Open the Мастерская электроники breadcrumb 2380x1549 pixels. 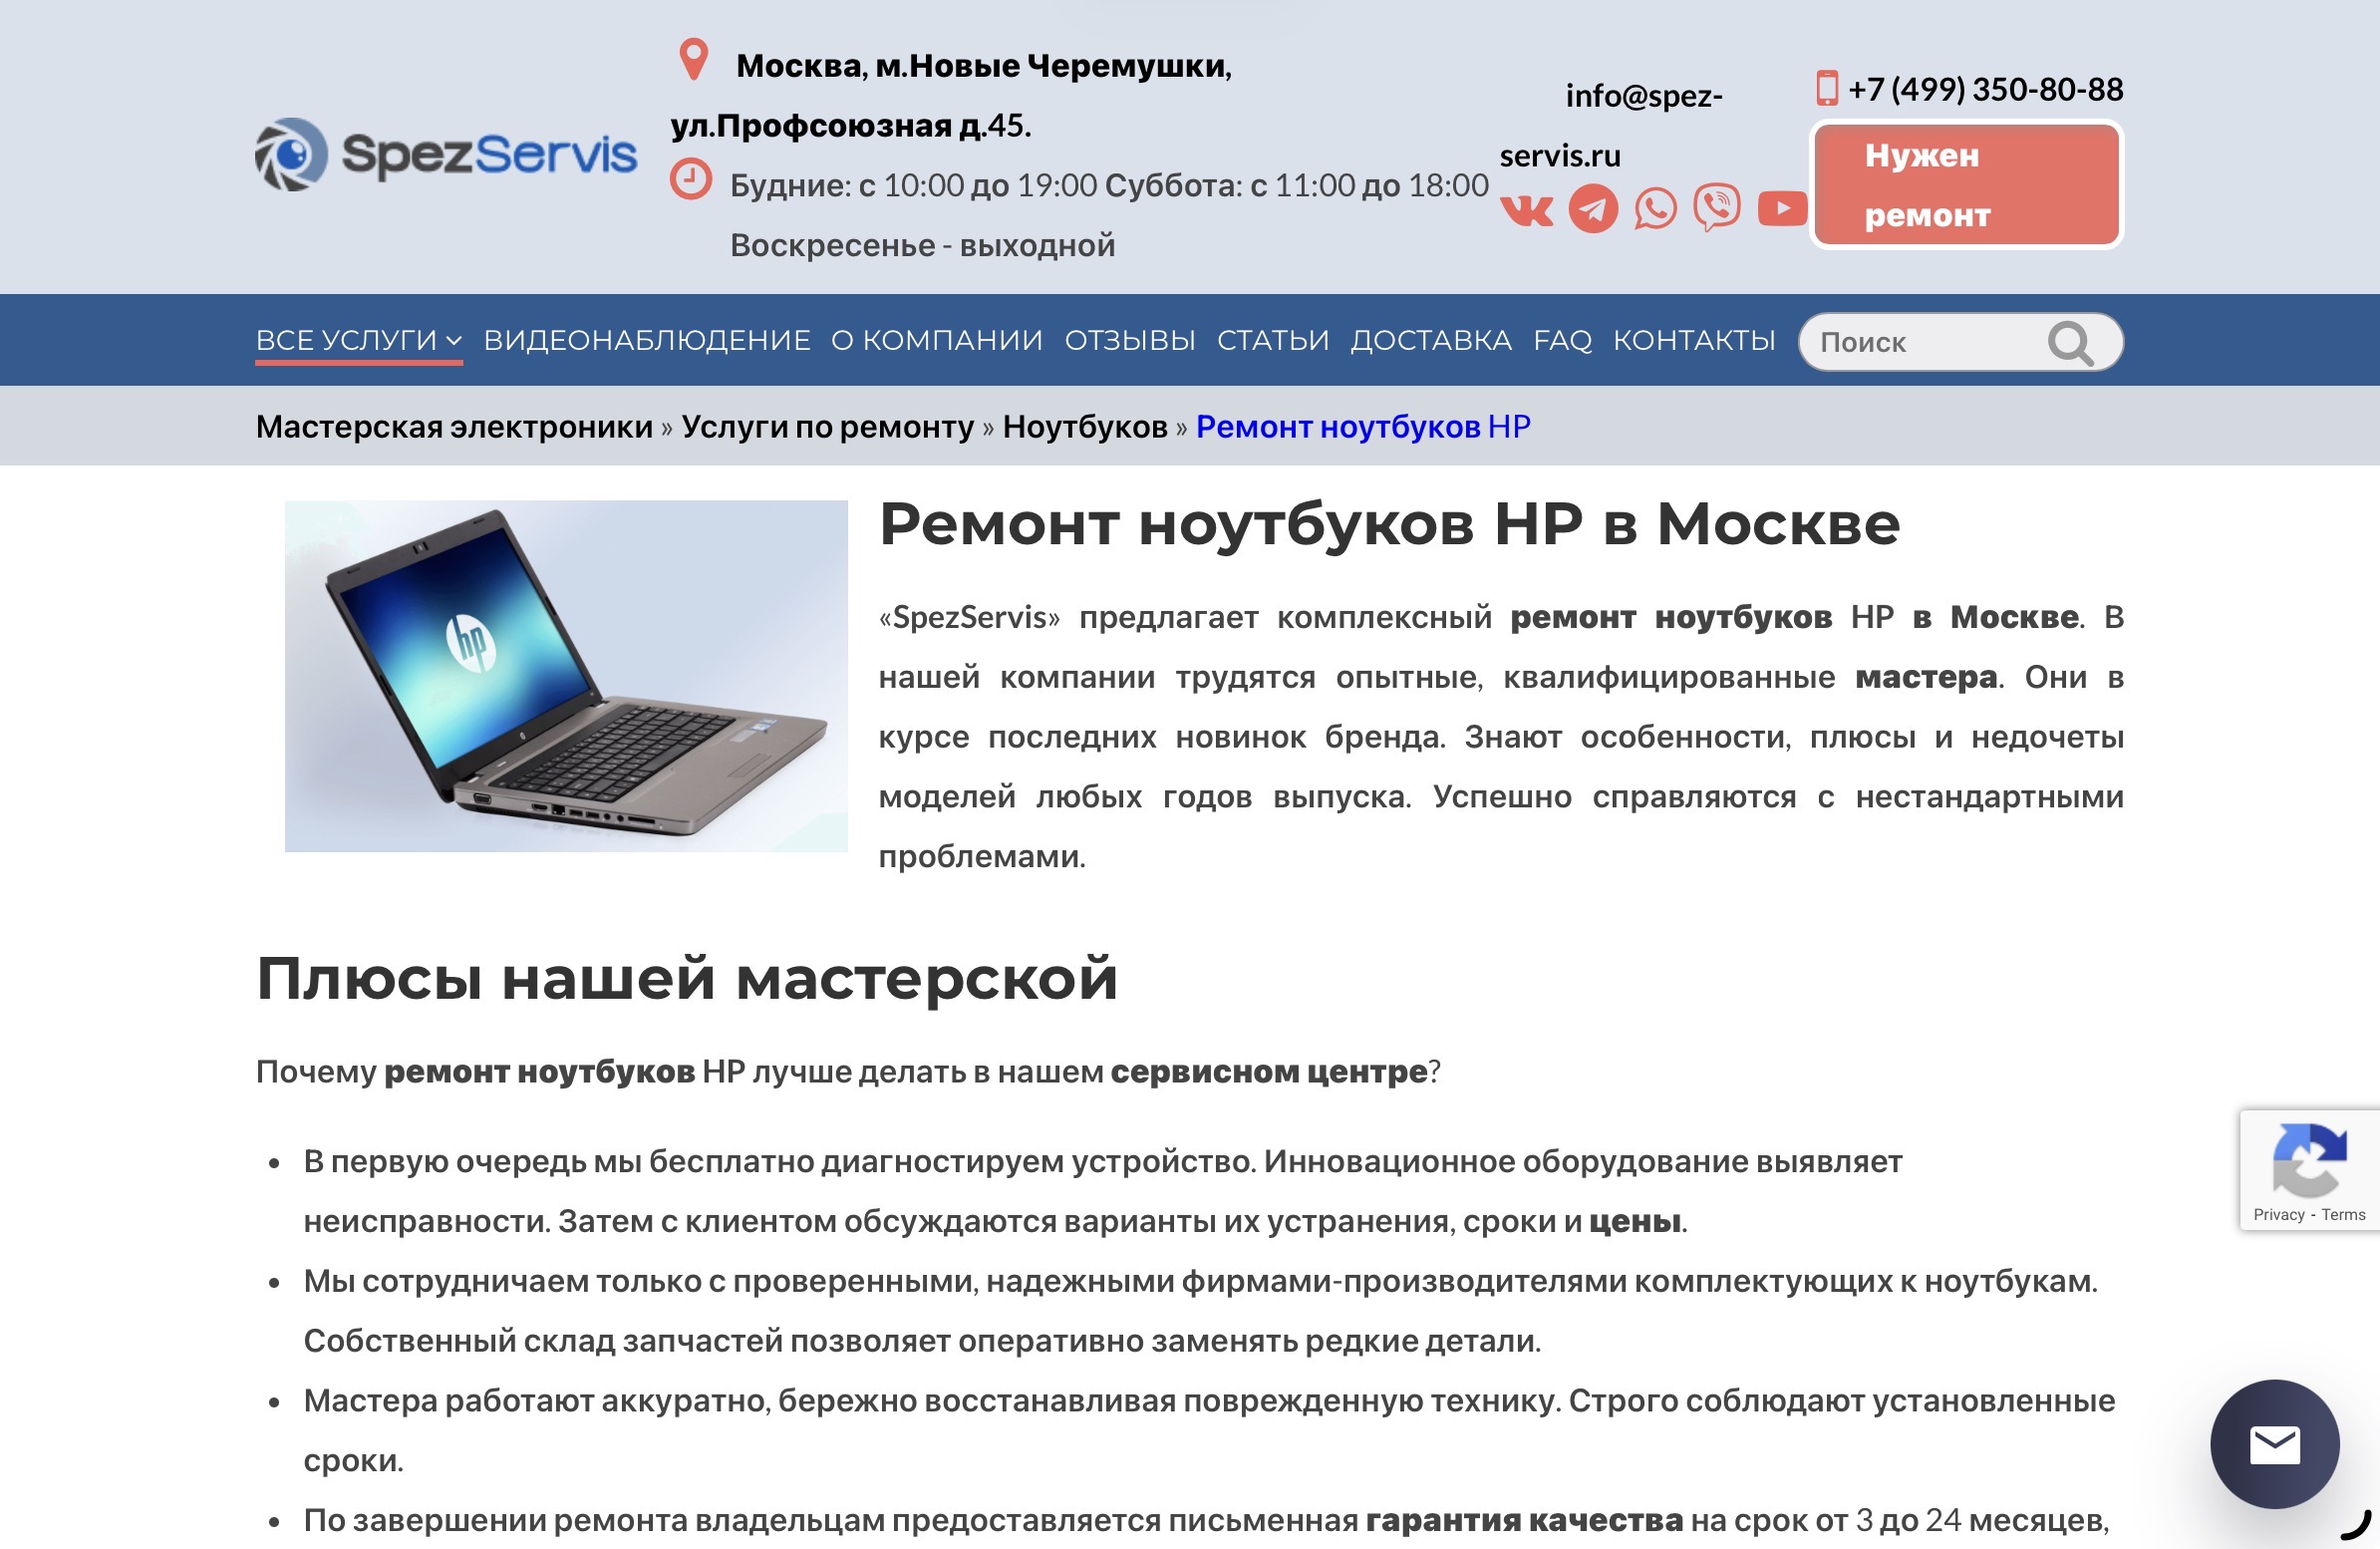pos(454,427)
